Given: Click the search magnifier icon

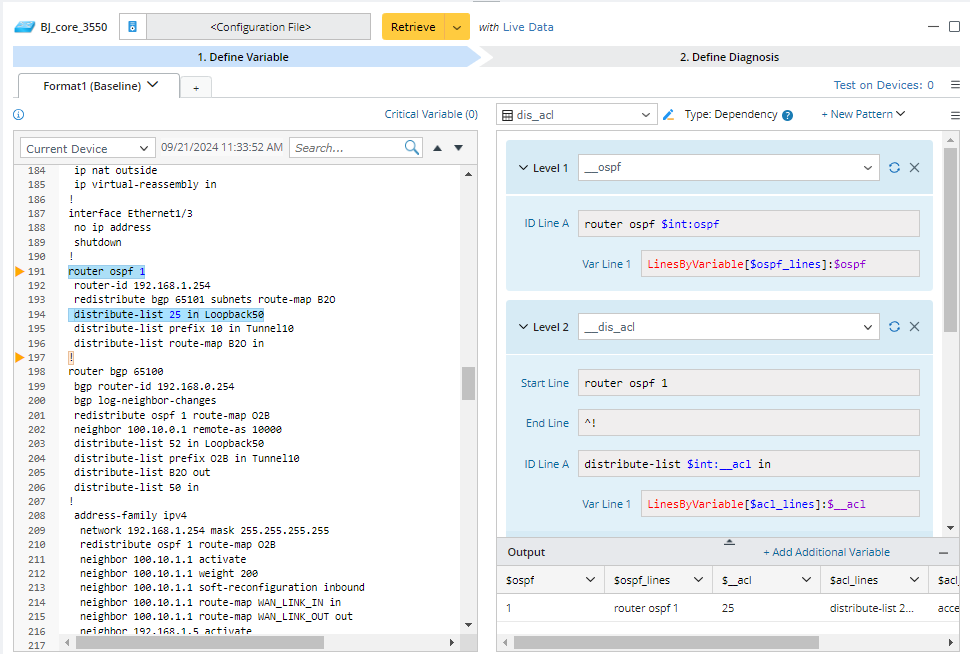Looking at the screenshot, I should 412,148.
